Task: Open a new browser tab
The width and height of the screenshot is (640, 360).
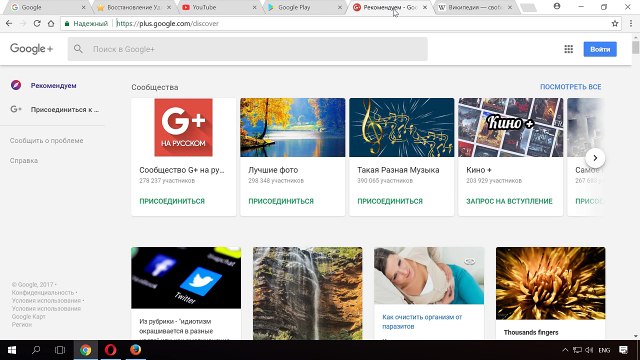Action: point(529,8)
